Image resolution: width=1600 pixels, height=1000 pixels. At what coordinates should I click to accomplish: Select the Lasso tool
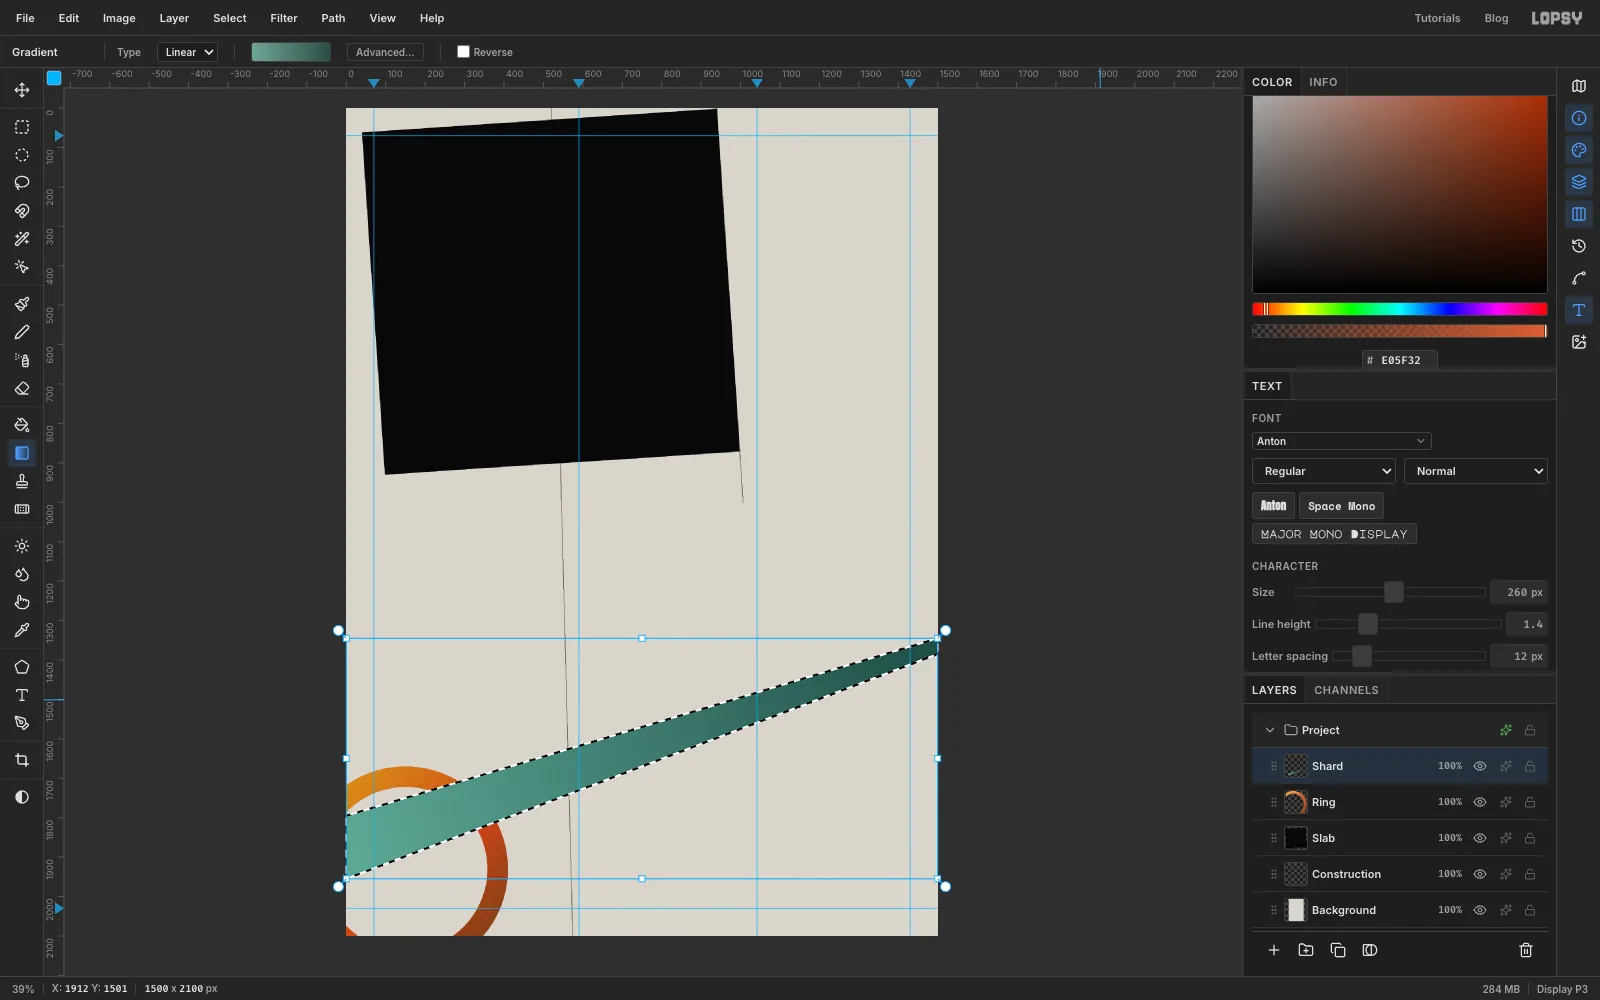click(x=22, y=183)
